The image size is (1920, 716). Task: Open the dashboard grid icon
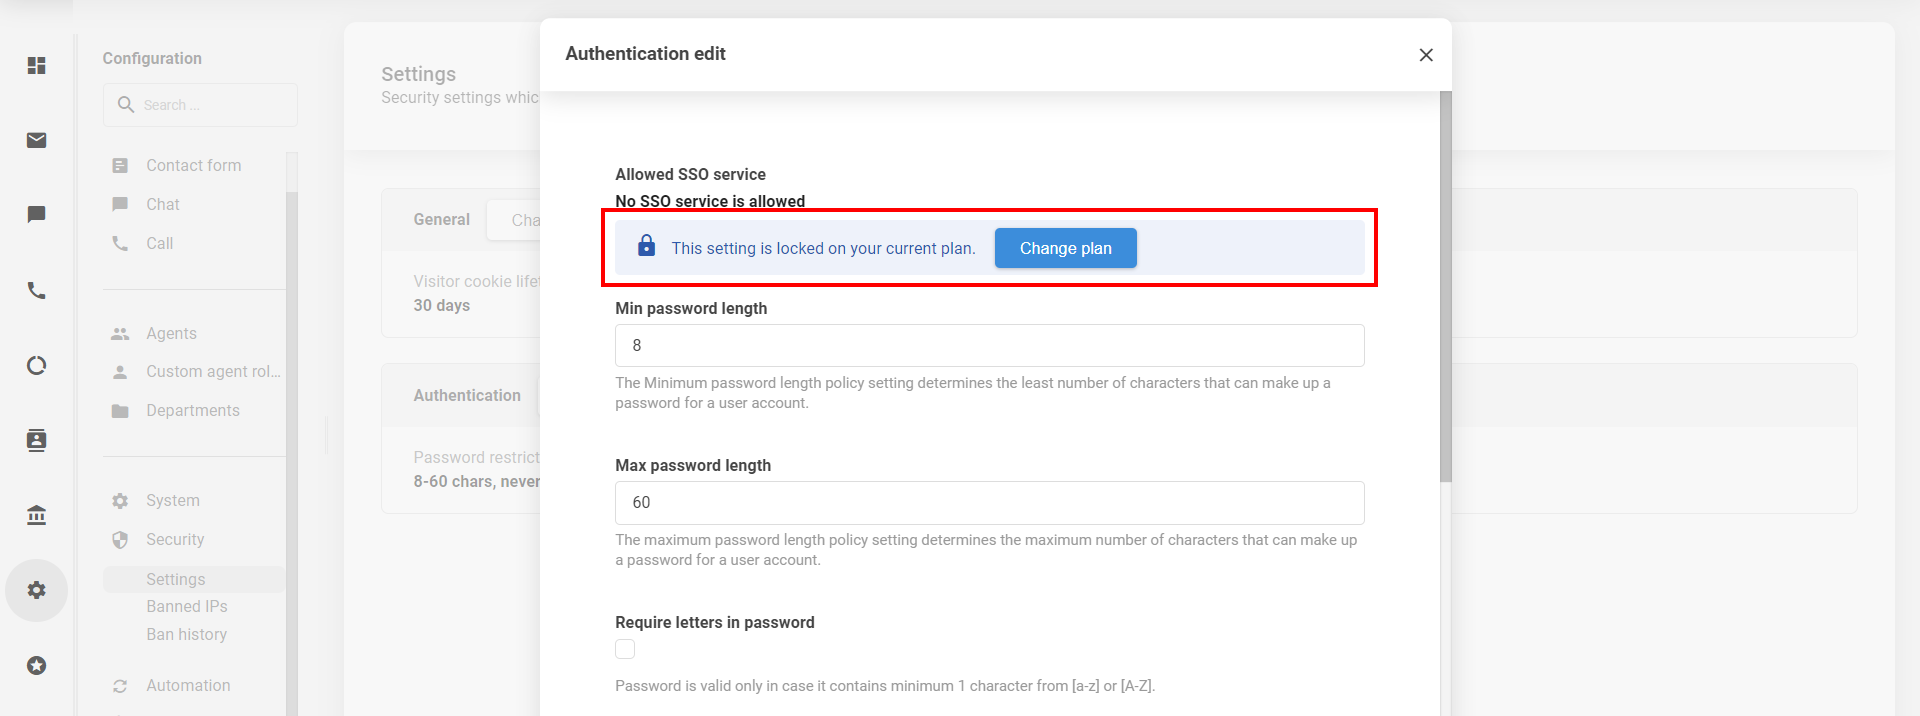pyautogui.click(x=37, y=66)
